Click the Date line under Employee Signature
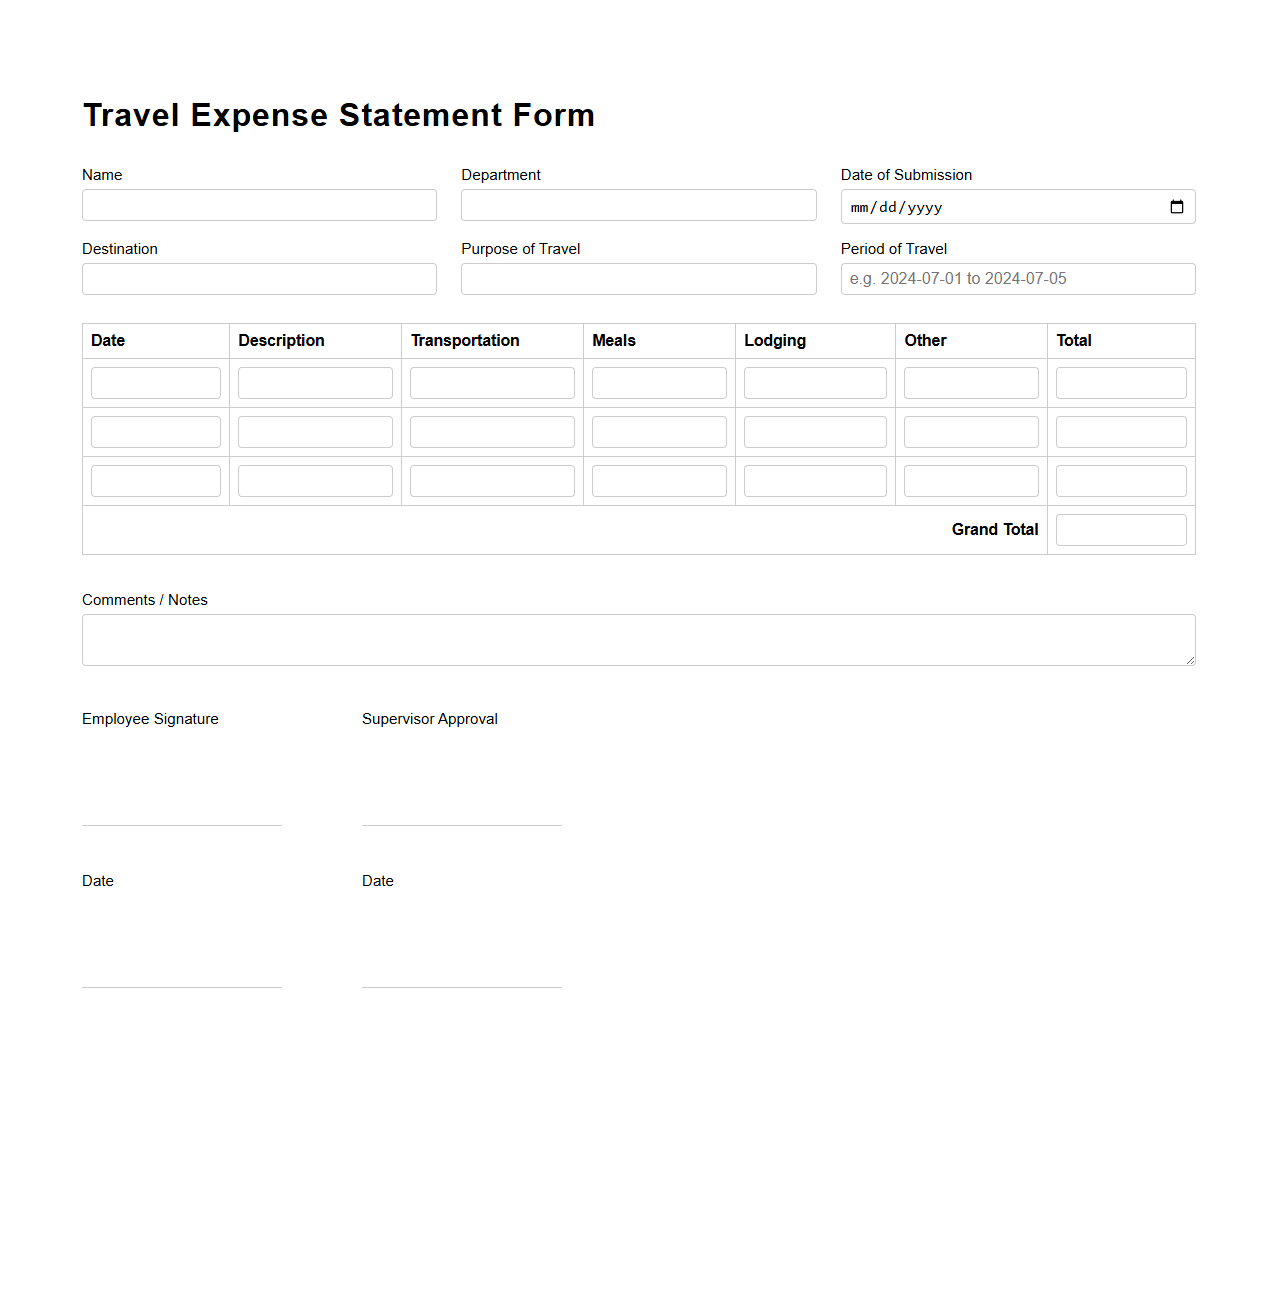 click(x=181, y=988)
